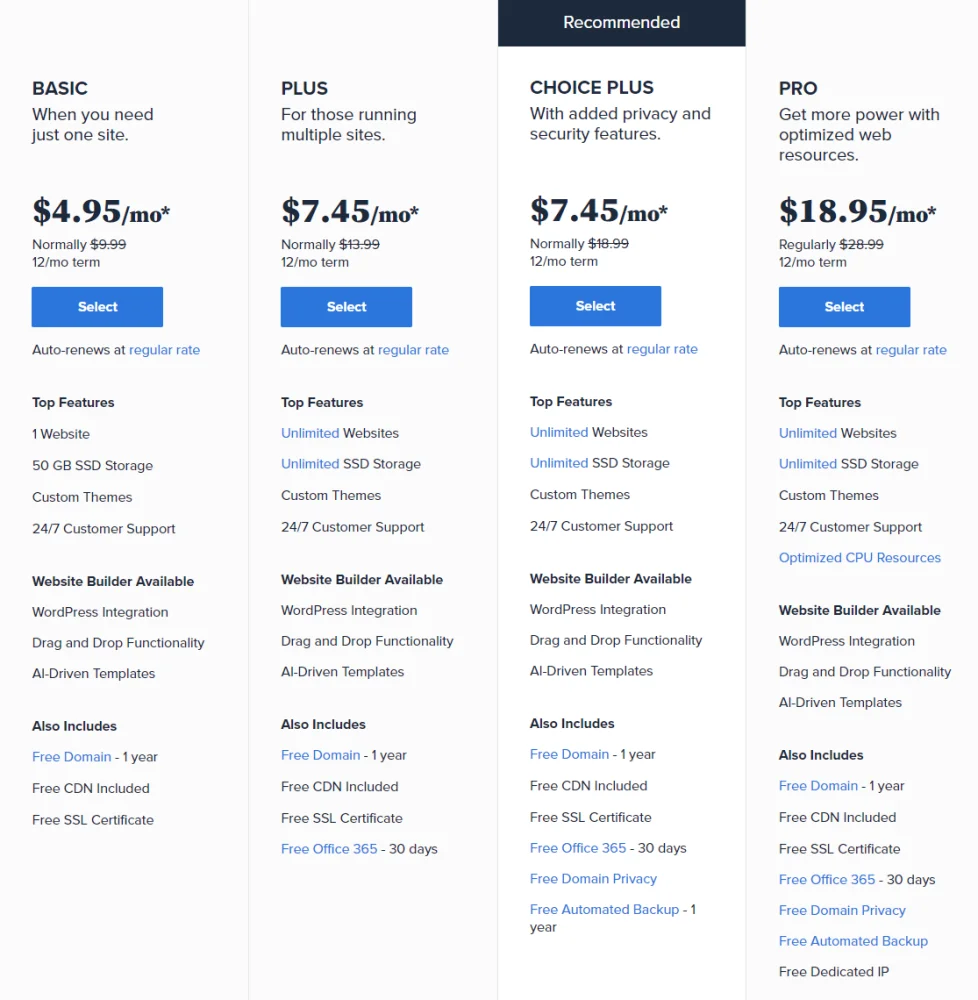Click Optimized CPU Resources link in Pro
Screen dimensions: 978x1000
859,558
